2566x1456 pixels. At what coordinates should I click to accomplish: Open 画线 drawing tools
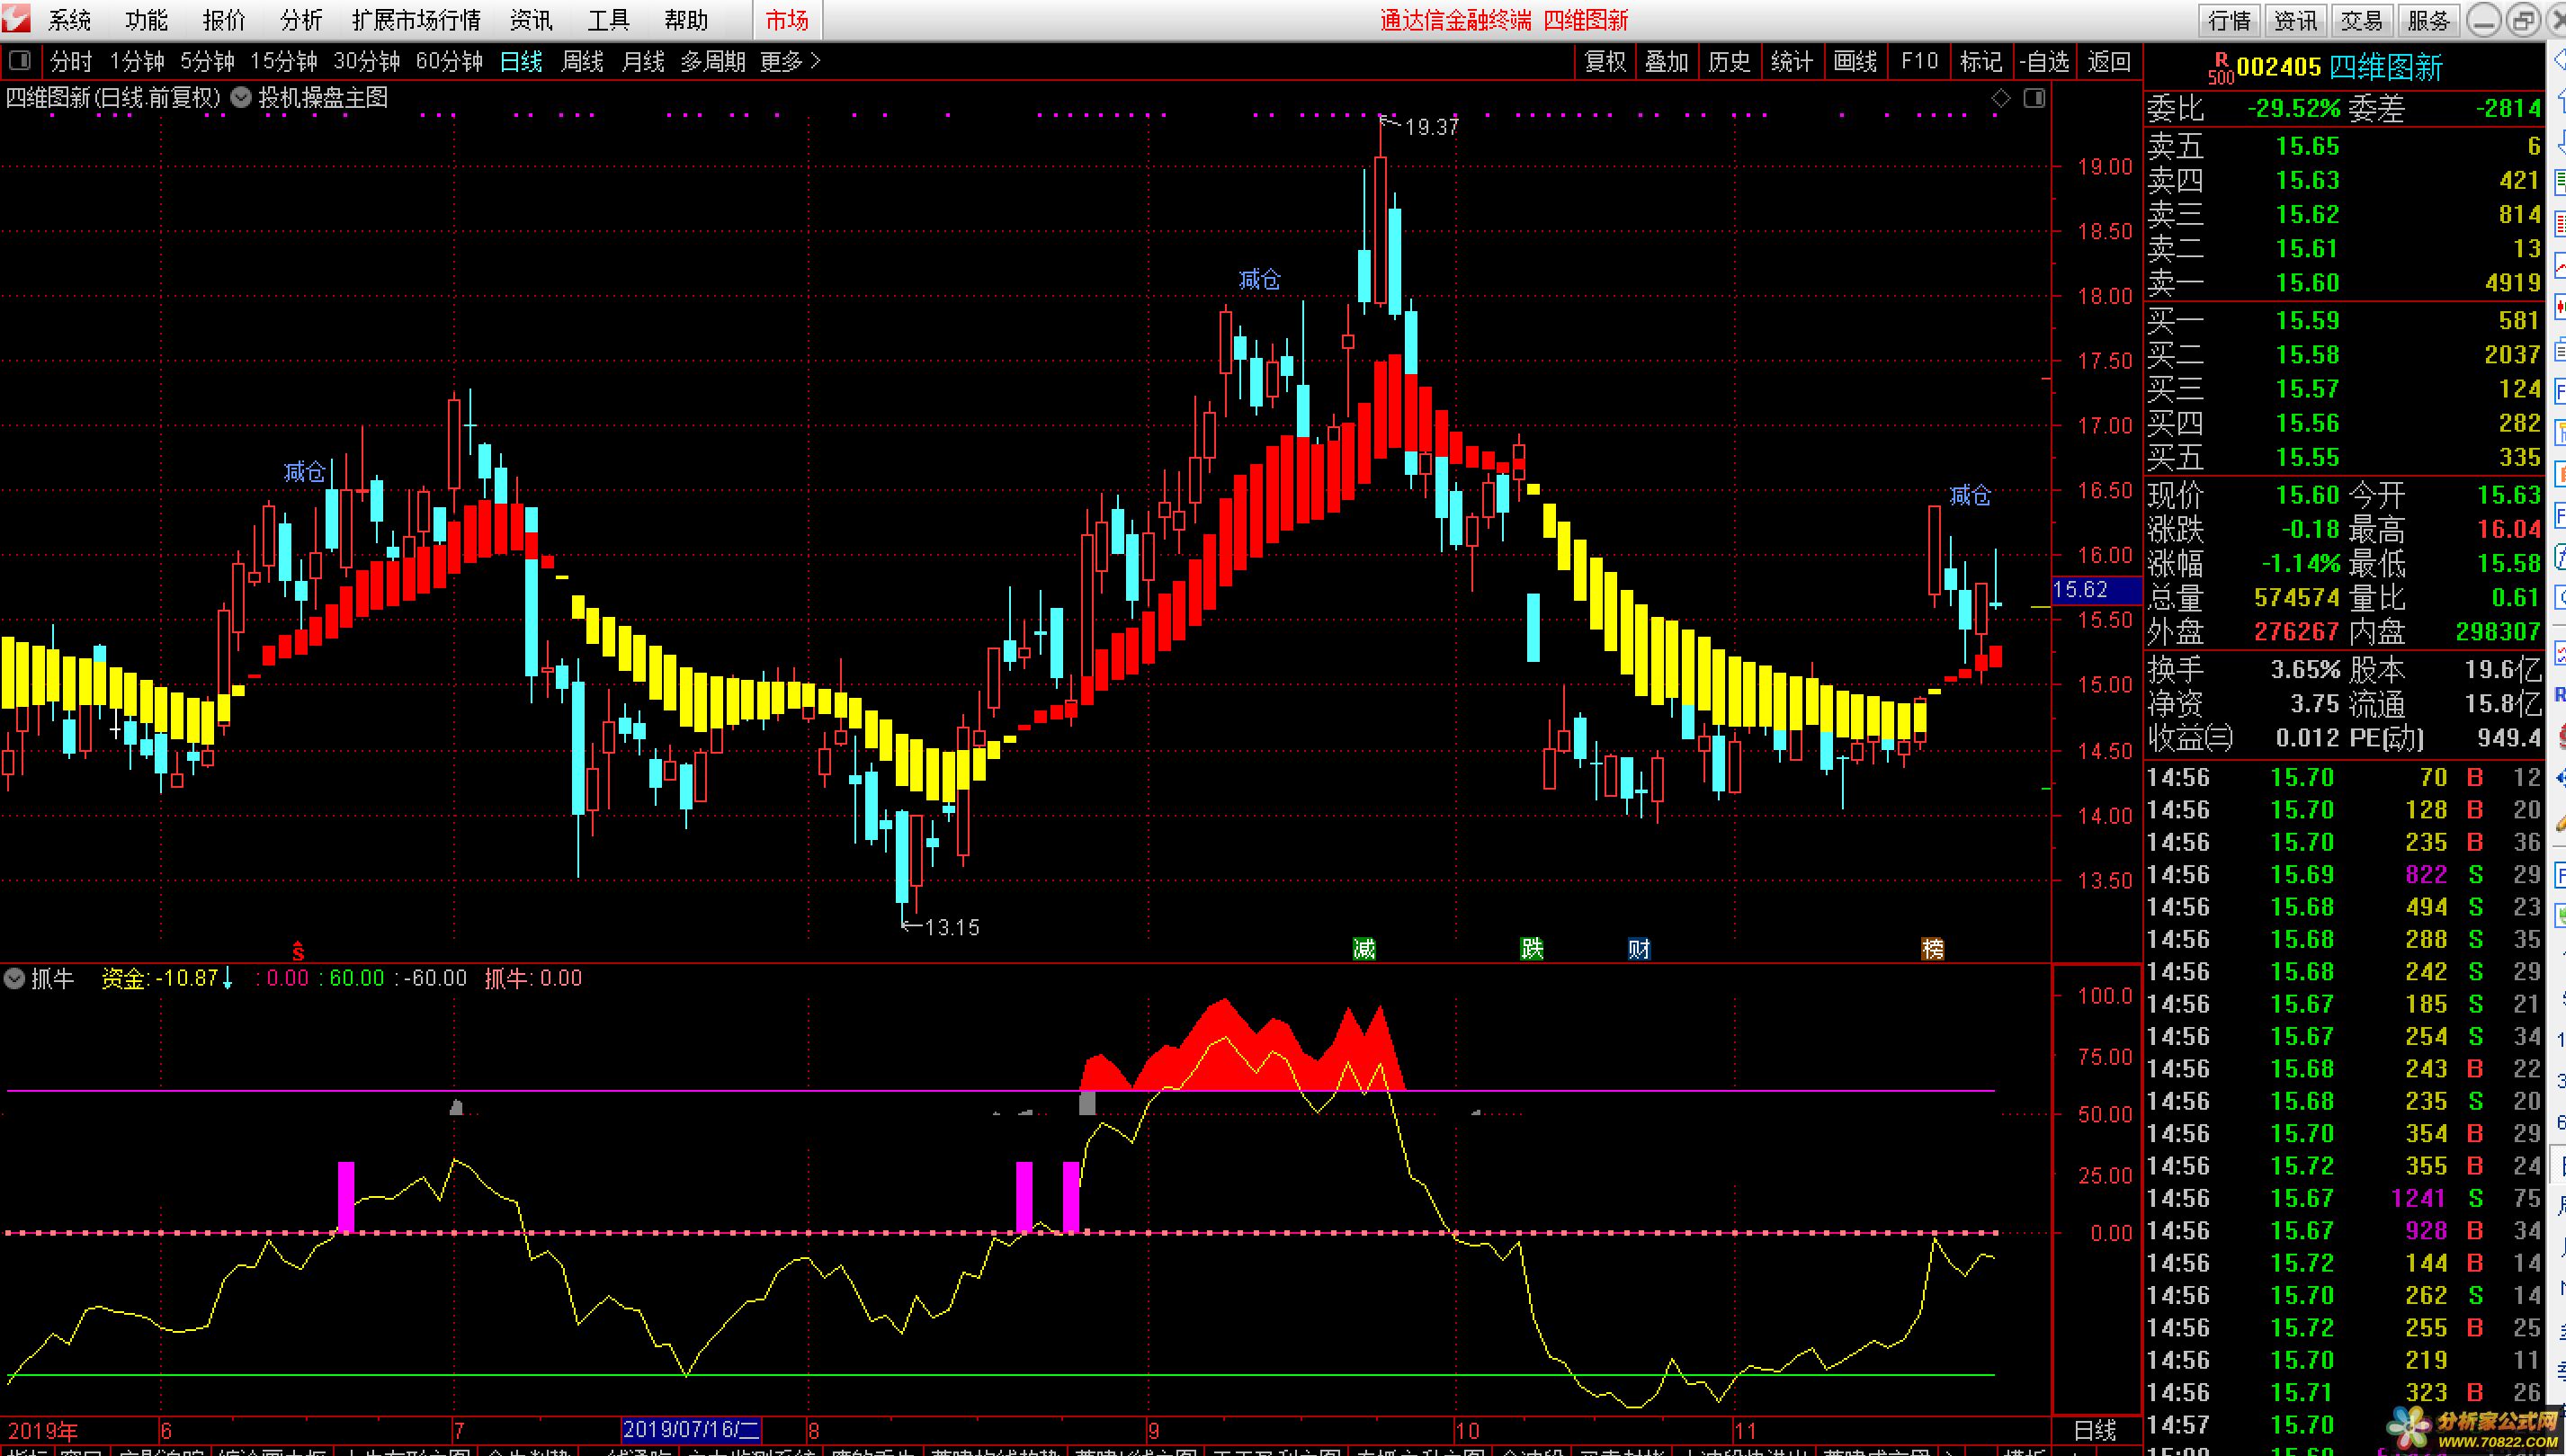(1855, 62)
